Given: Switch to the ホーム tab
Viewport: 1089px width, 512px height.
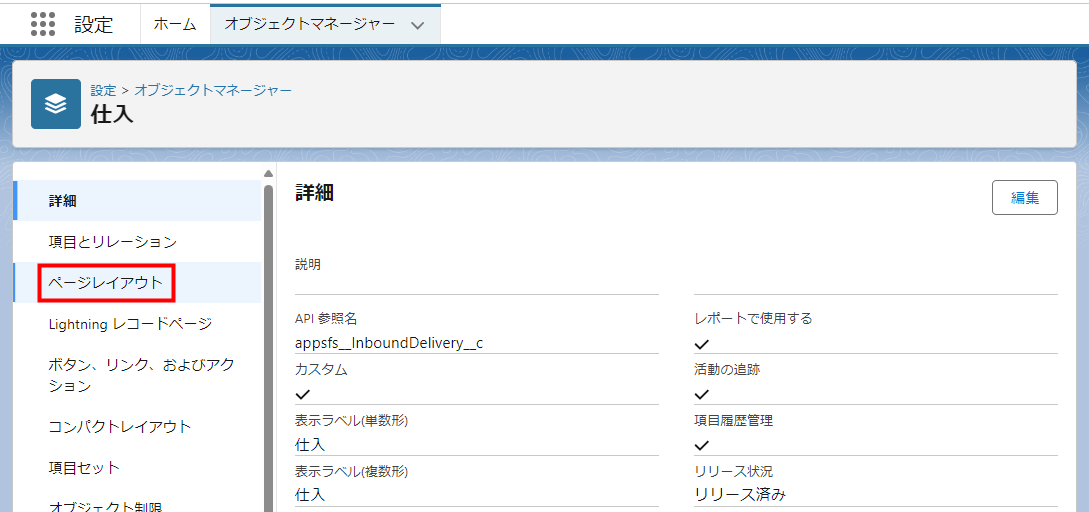Looking at the screenshot, I should [x=175, y=24].
